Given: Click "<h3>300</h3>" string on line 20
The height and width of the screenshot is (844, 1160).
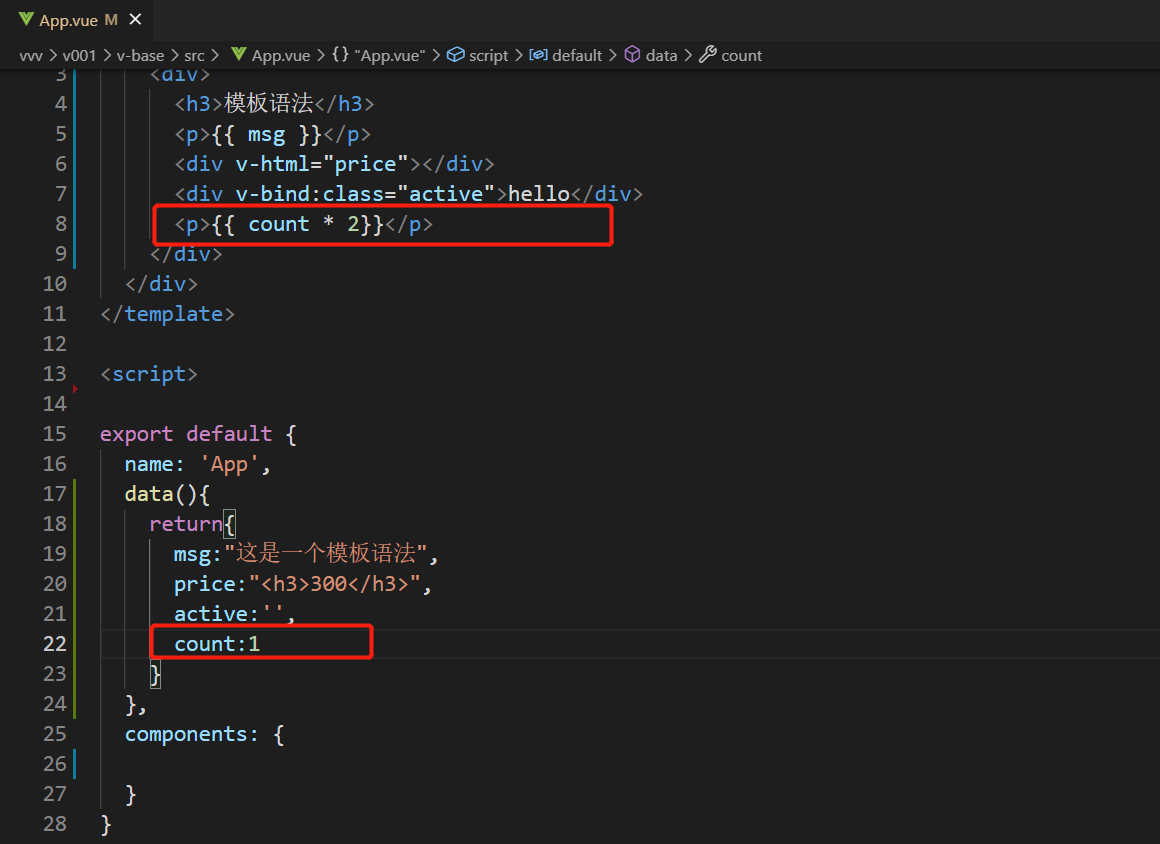Looking at the screenshot, I should point(334,584).
